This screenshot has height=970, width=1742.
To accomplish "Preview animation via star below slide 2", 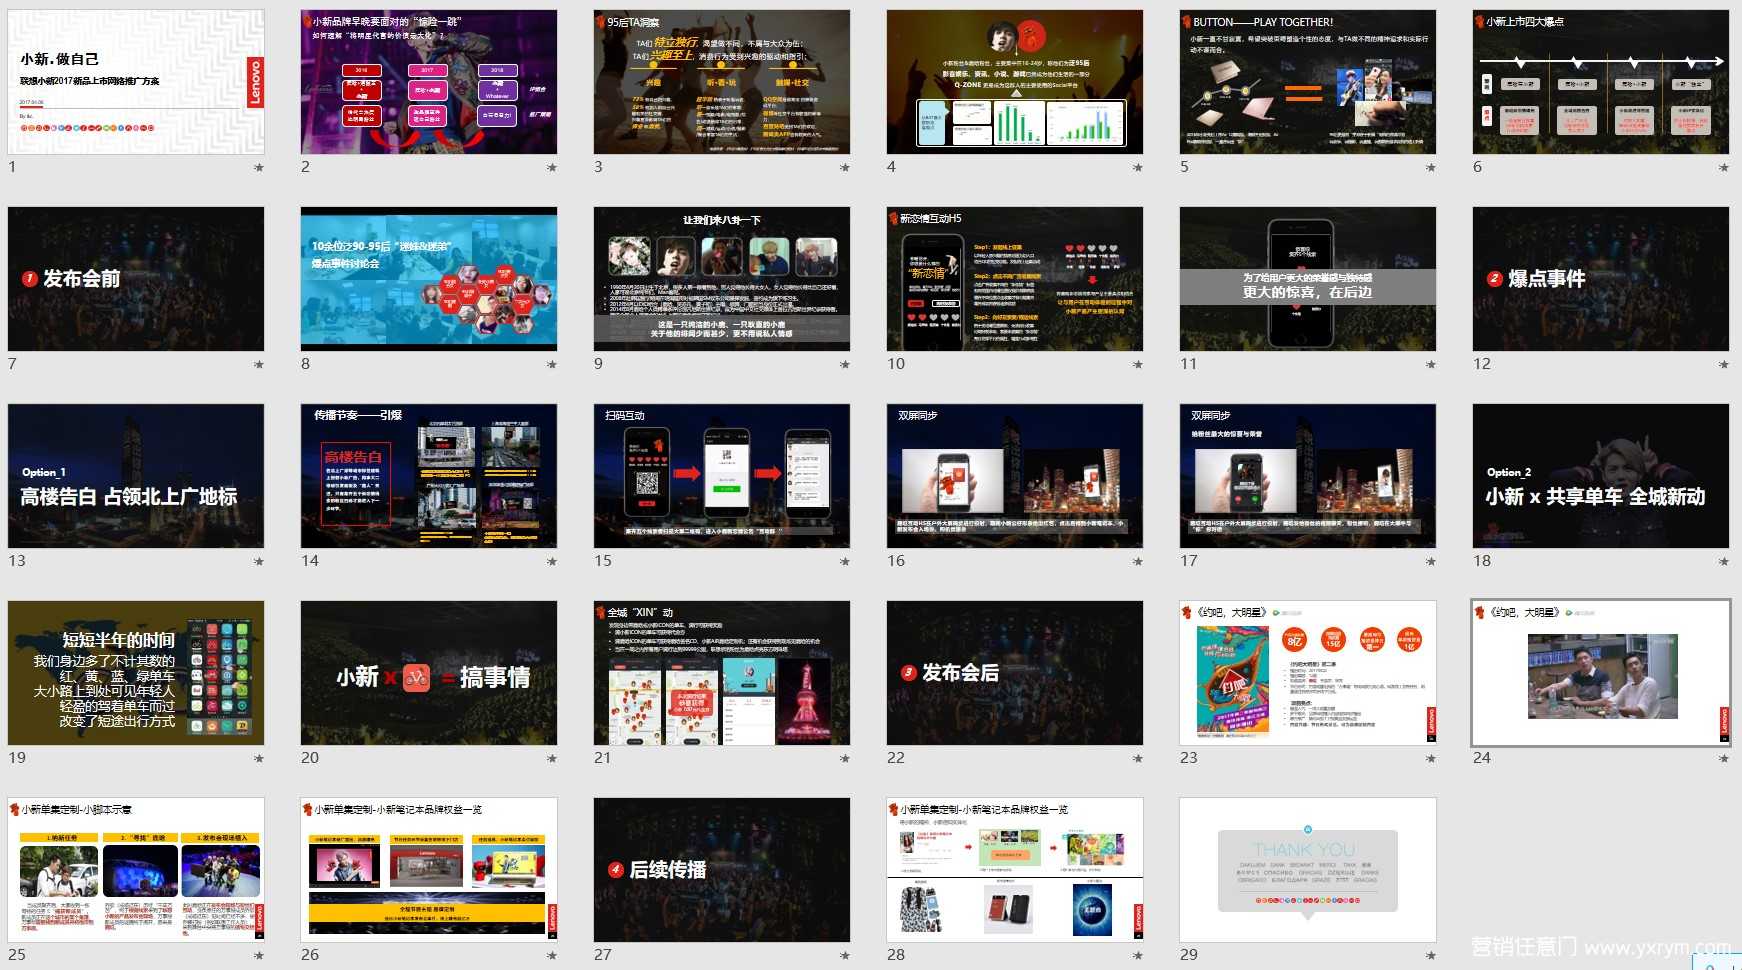I will pos(552,168).
